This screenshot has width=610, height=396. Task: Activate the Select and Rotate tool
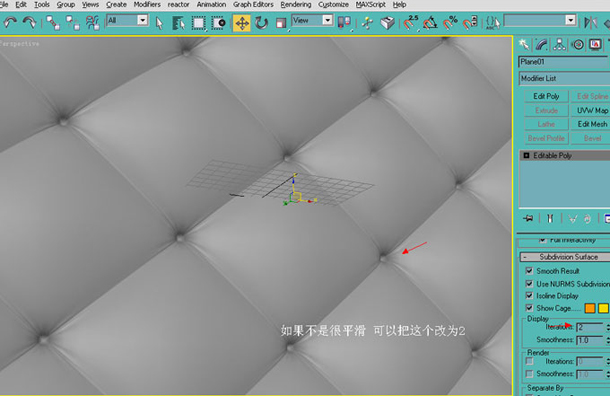pyautogui.click(x=261, y=23)
